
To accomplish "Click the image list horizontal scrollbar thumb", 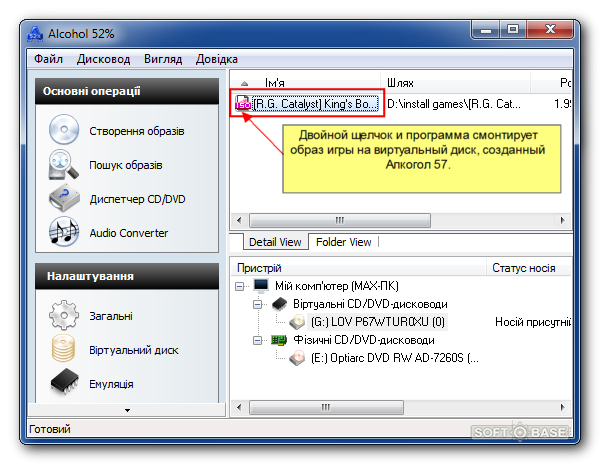I will pos(340,220).
